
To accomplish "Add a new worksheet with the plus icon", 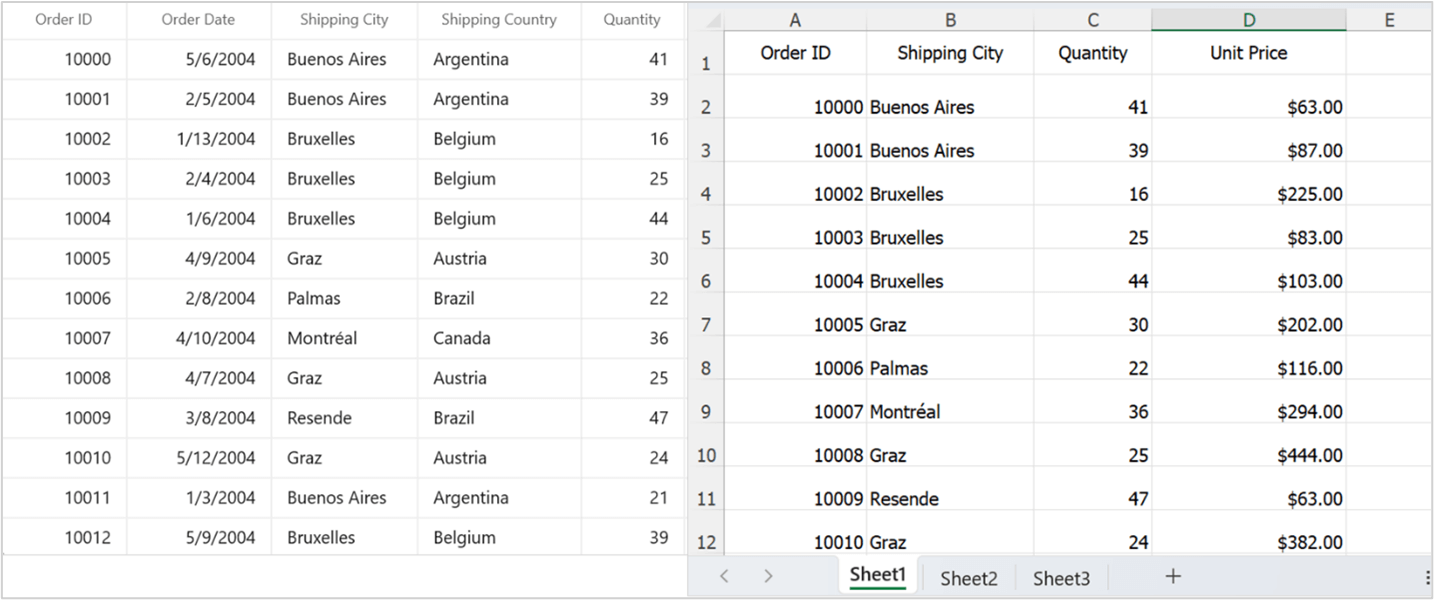I will (x=1172, y=575).
